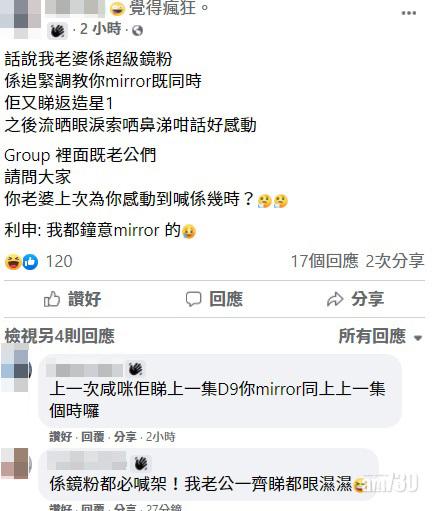The height and width of the screenshot is (511, 438).
Task: Click 分享 under the first comment
Action: 125,437
